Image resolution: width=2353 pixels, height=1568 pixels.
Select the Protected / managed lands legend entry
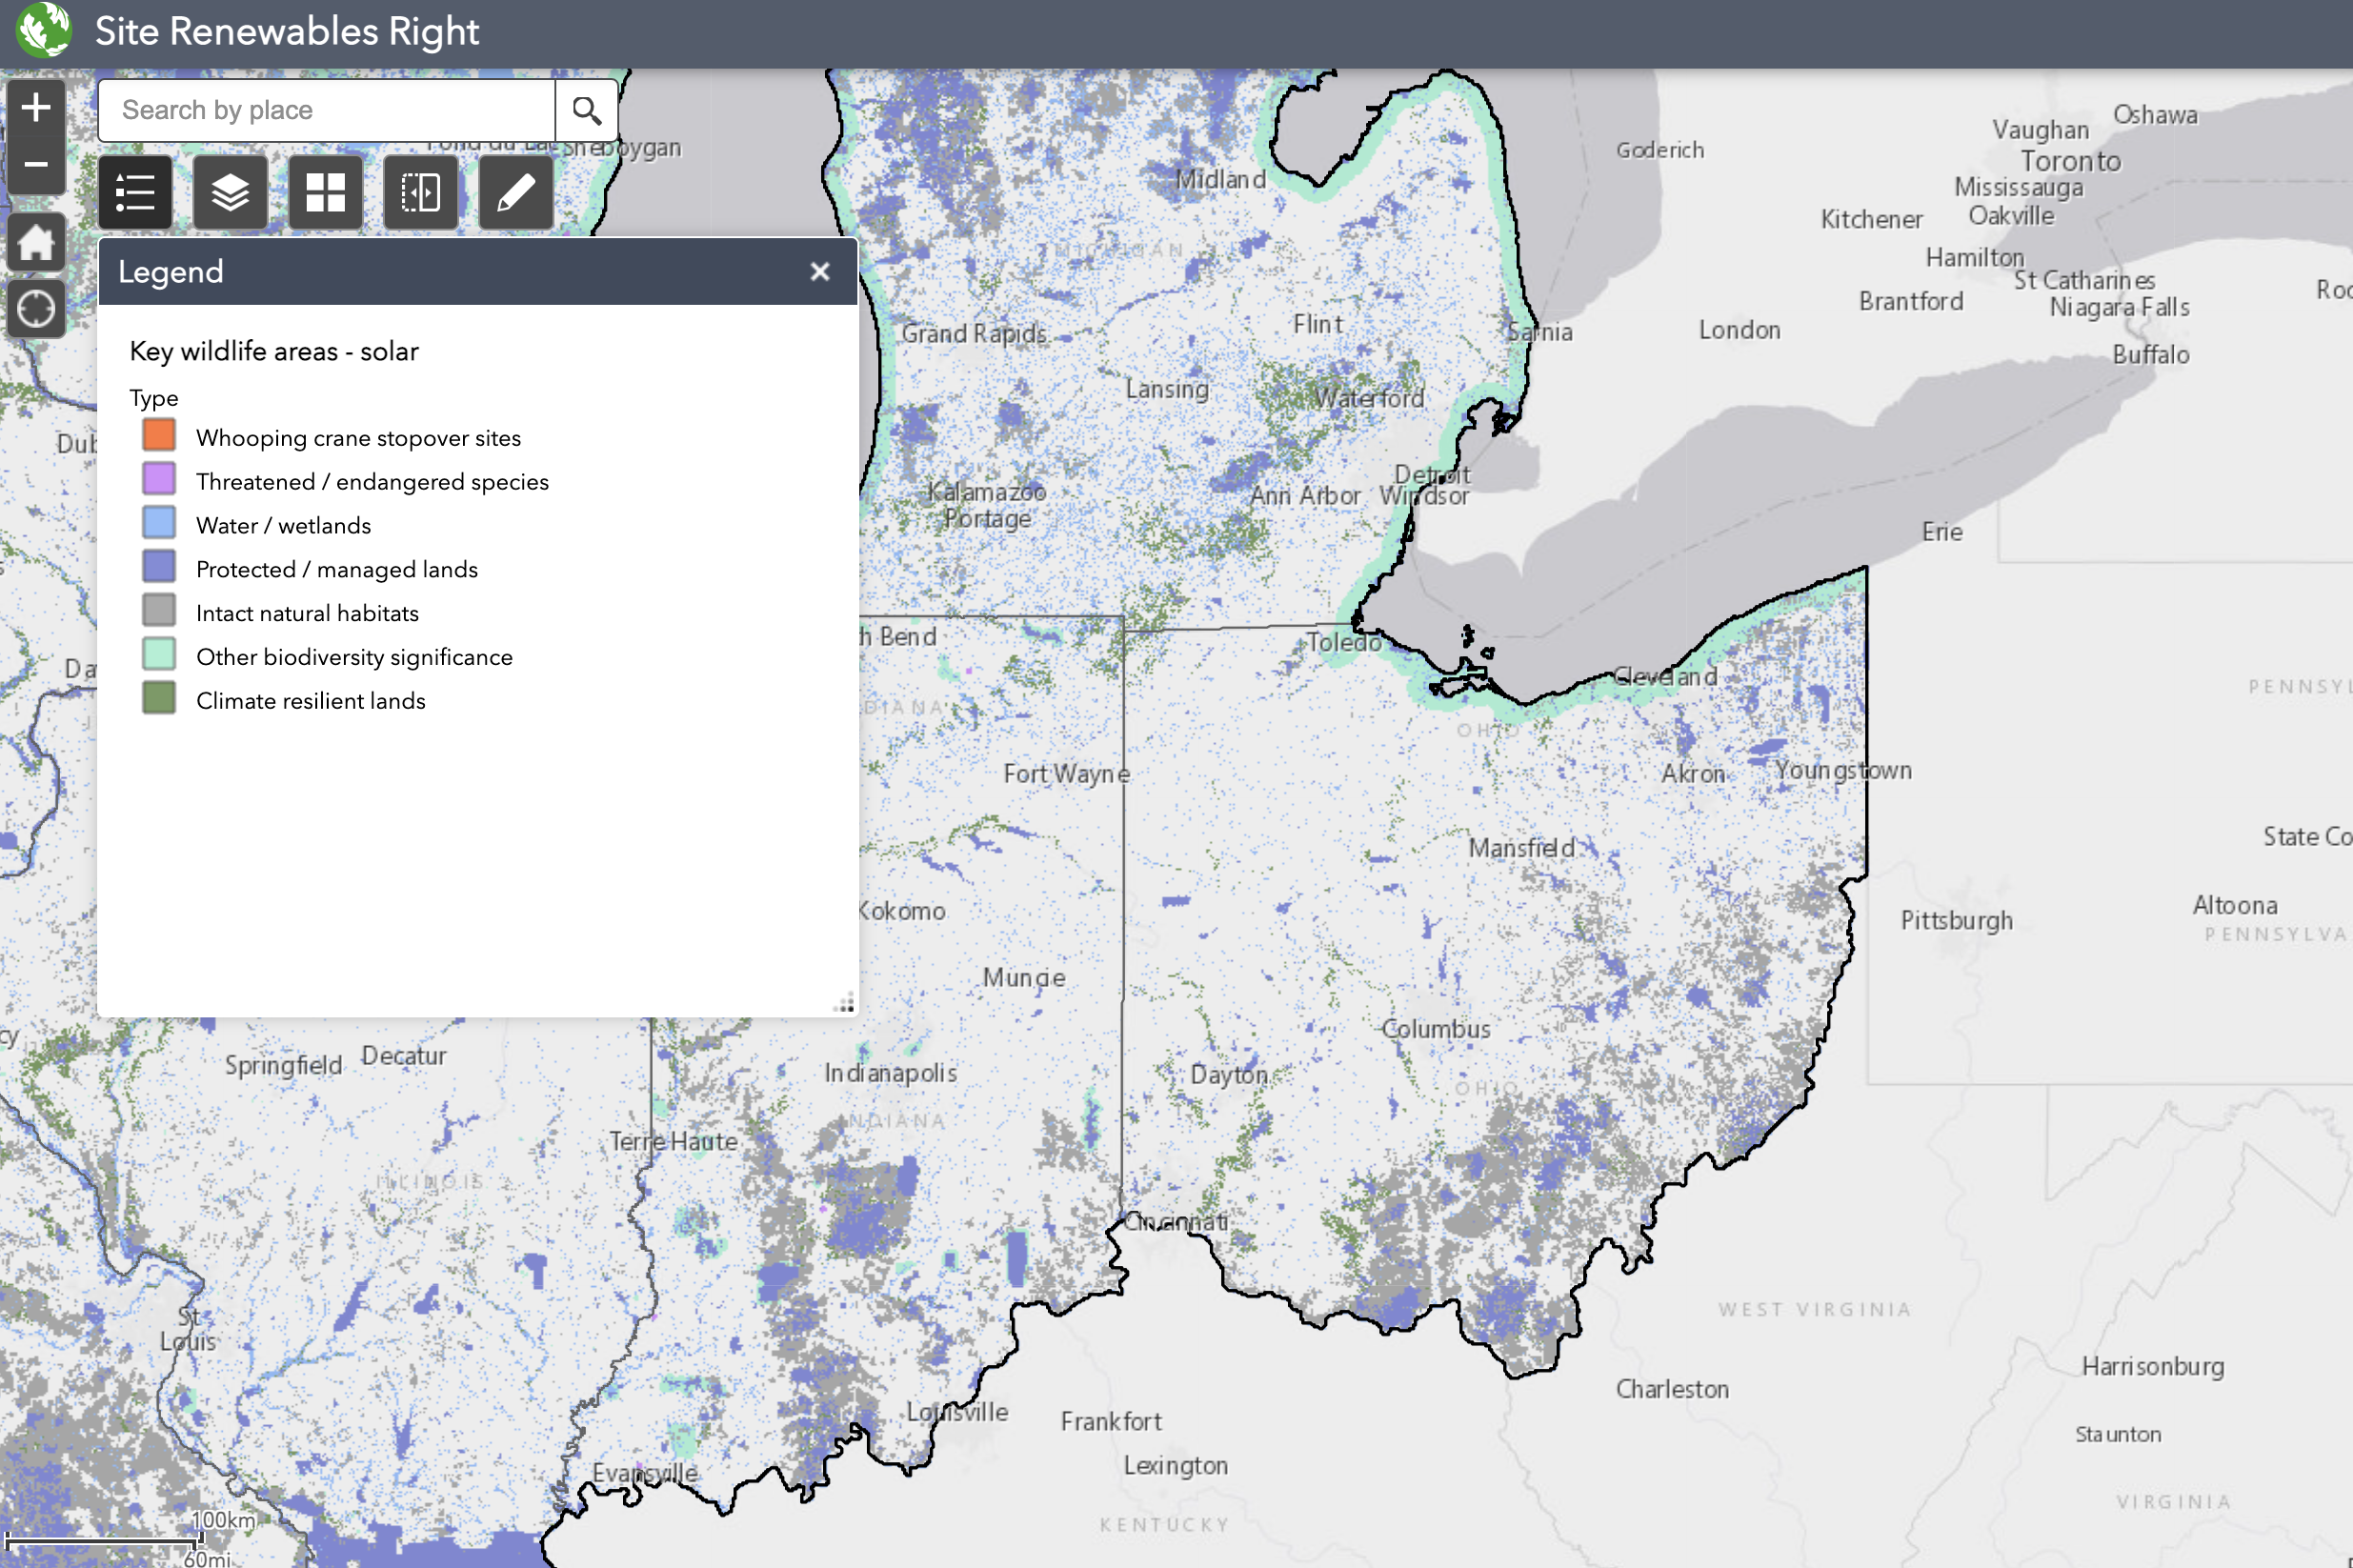point(337,568)
